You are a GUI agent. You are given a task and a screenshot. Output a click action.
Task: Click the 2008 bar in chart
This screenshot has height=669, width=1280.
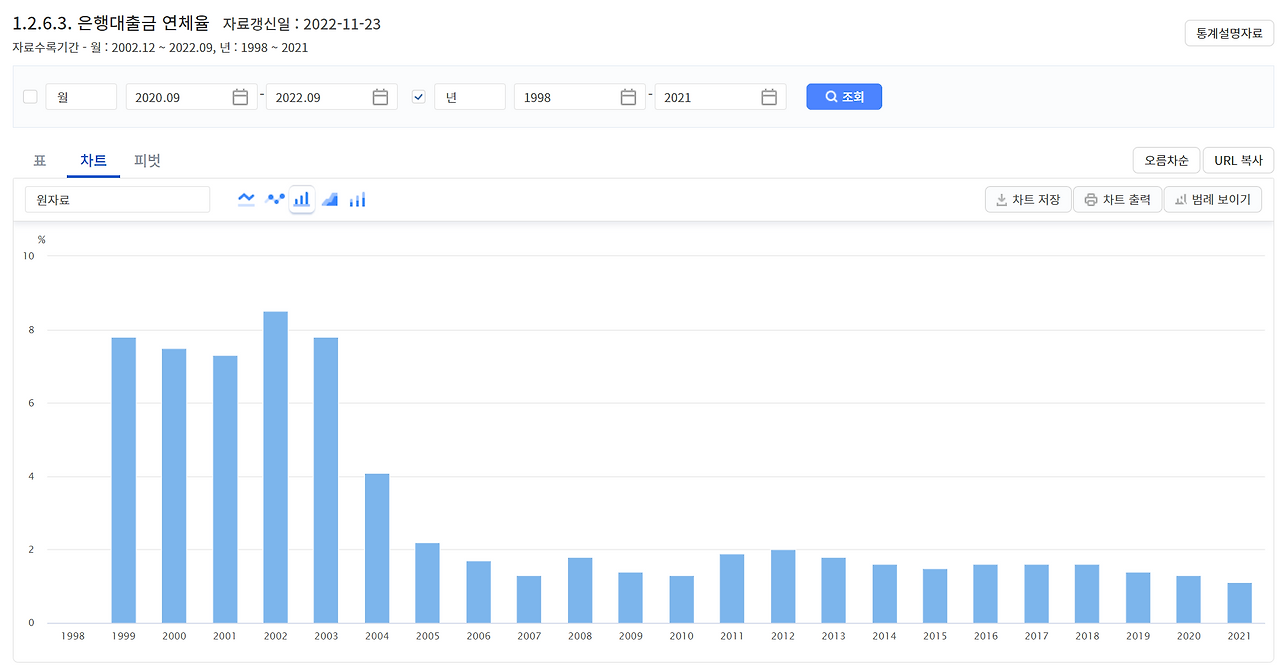580,590
